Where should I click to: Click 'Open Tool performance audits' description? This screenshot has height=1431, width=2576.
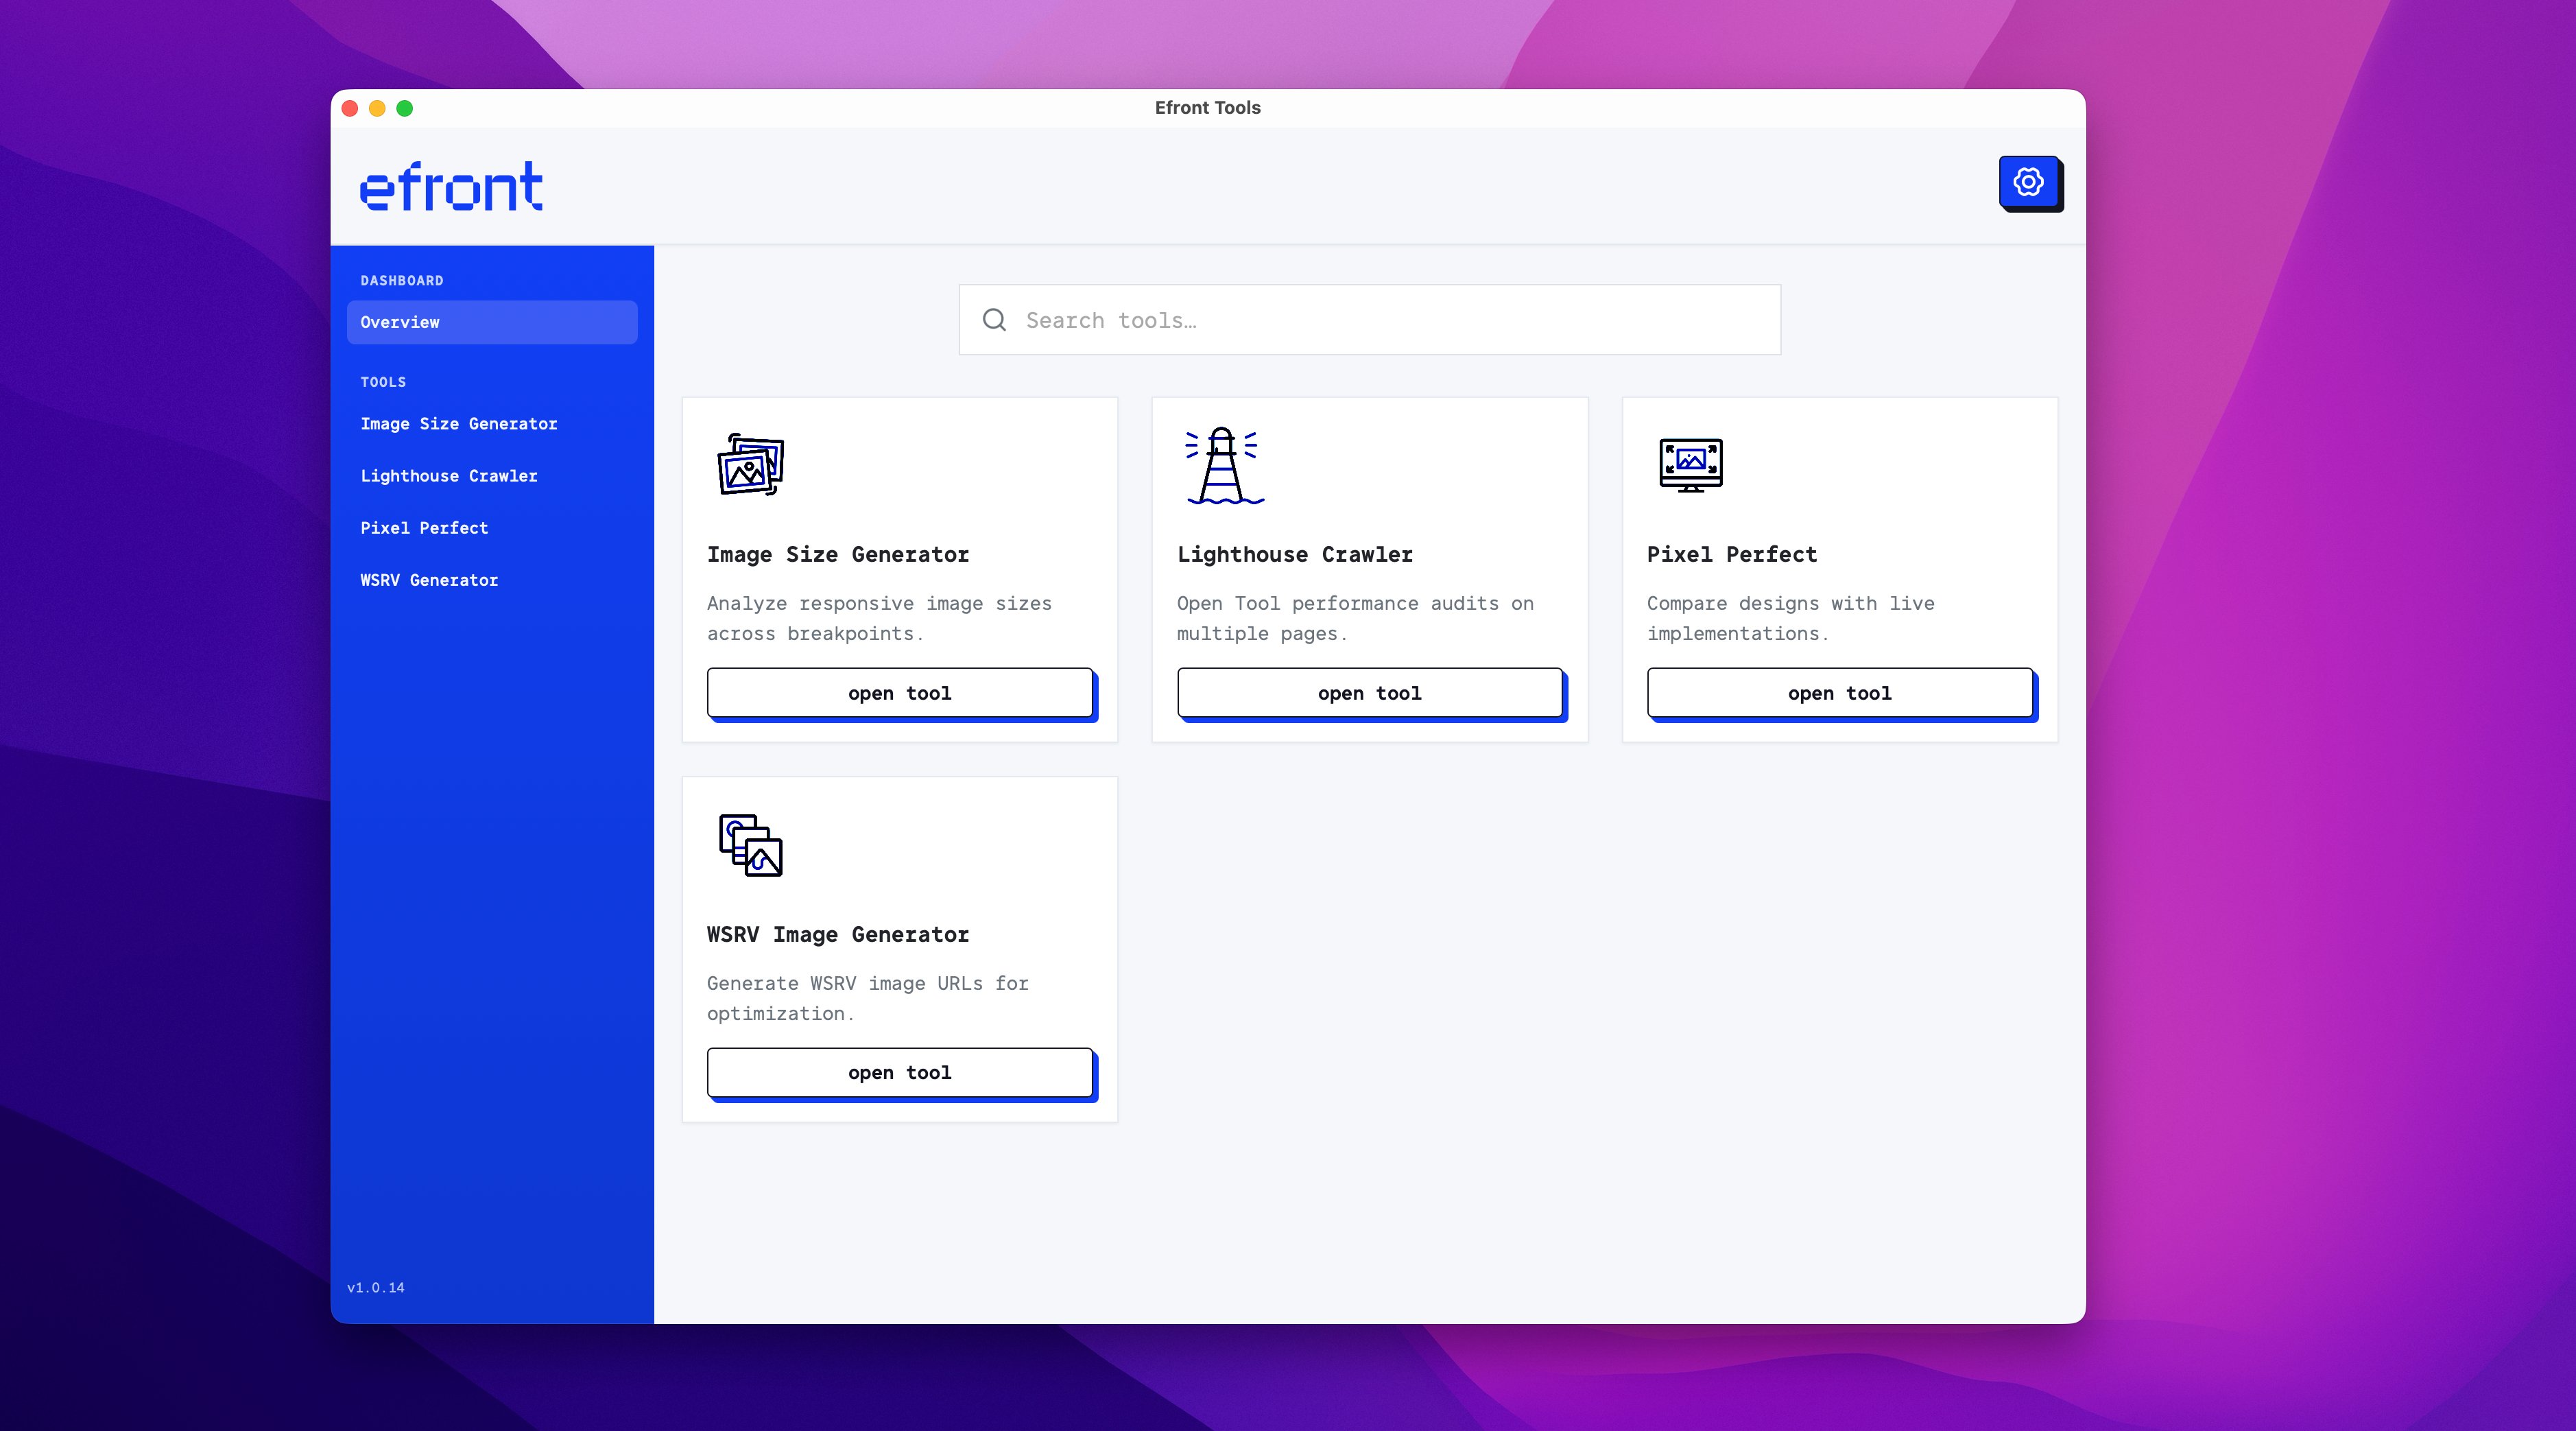coord(1355,618)
